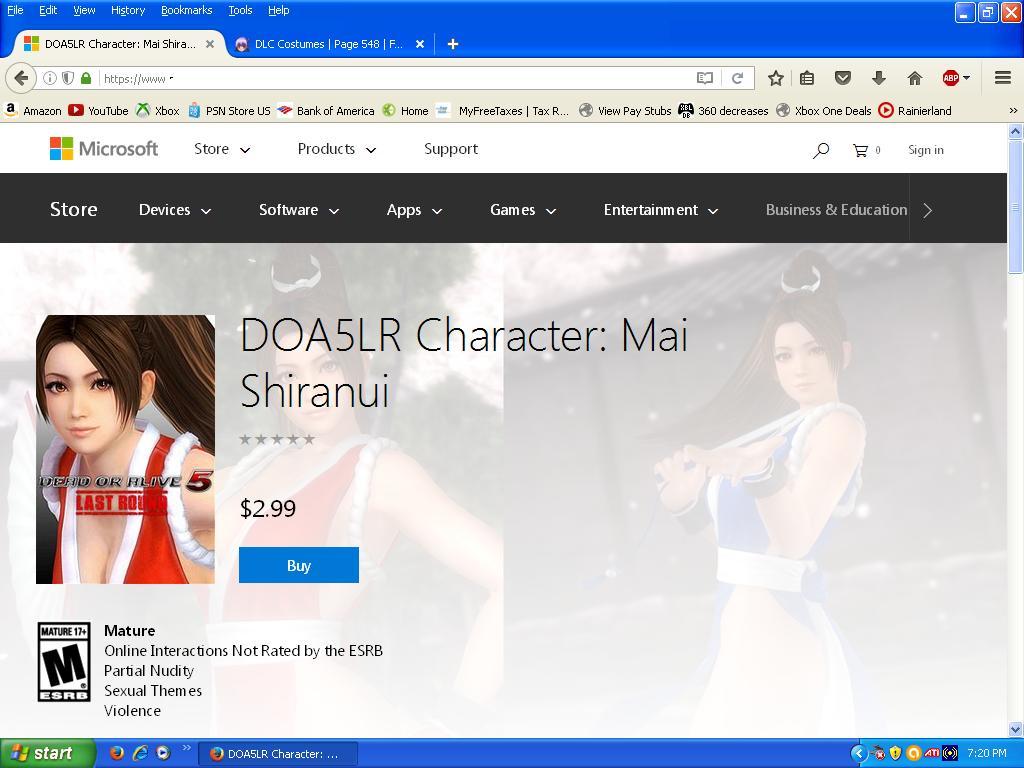
Task: Reload the page with the refresh icon
Action: (737, 78)
